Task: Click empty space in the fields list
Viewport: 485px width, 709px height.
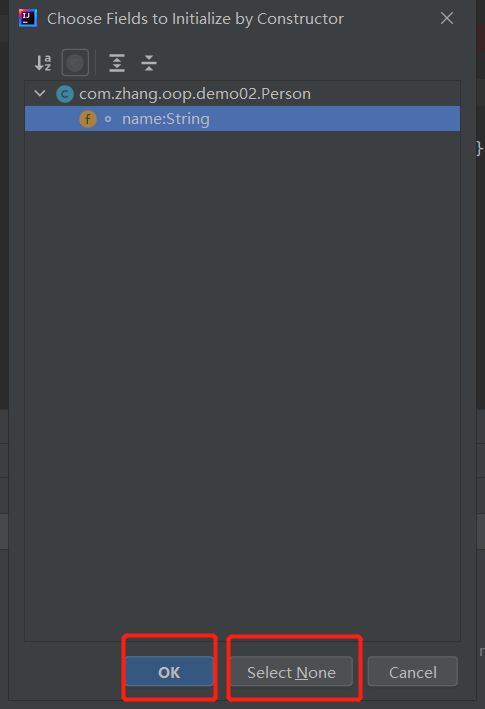Action: coord(243,384)
